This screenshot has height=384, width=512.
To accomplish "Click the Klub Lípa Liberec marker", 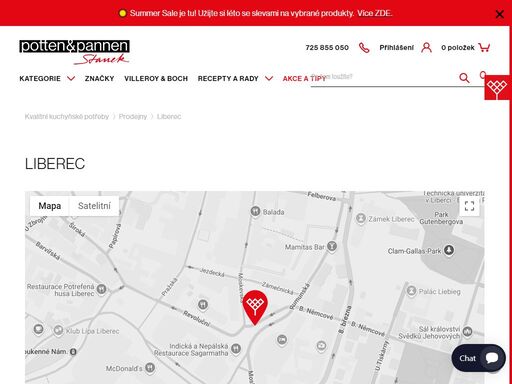I will (58, 330).
